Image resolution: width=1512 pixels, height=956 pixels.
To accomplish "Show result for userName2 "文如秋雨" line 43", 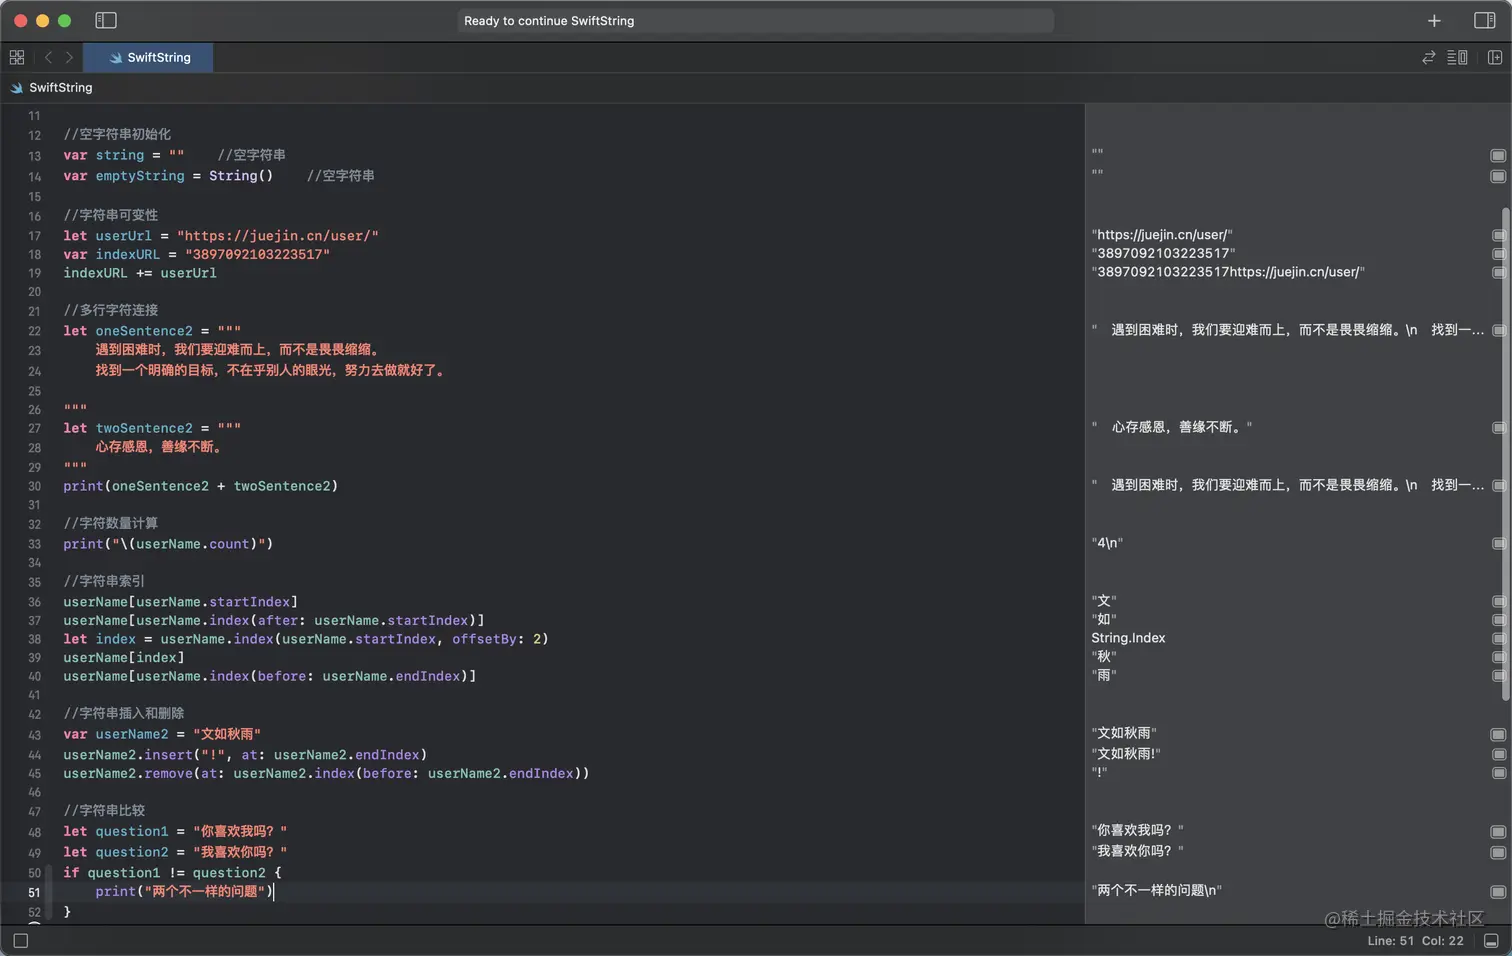I will (x=1498, y=734).
